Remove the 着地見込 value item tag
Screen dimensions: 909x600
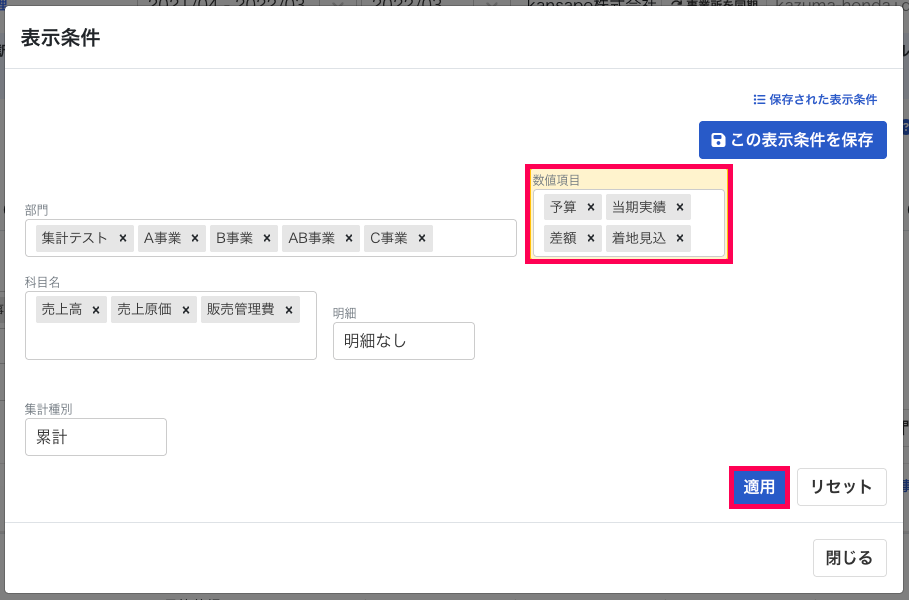point(680,238)
